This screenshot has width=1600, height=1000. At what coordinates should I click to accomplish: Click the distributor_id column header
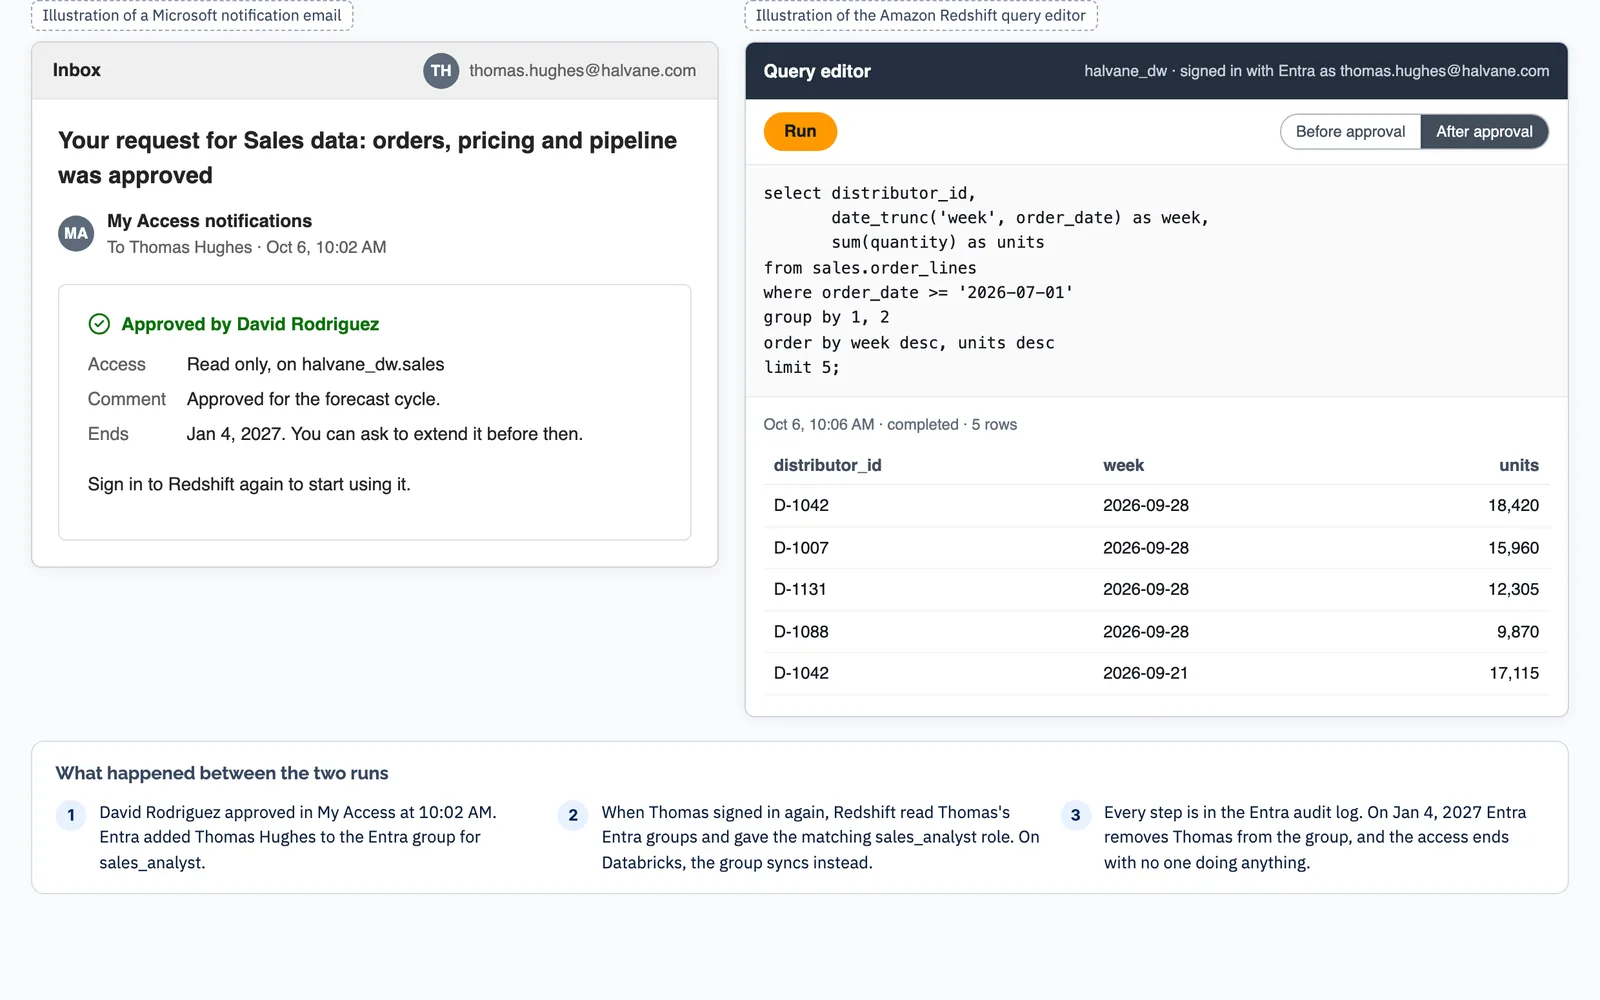tap(827, 465)
